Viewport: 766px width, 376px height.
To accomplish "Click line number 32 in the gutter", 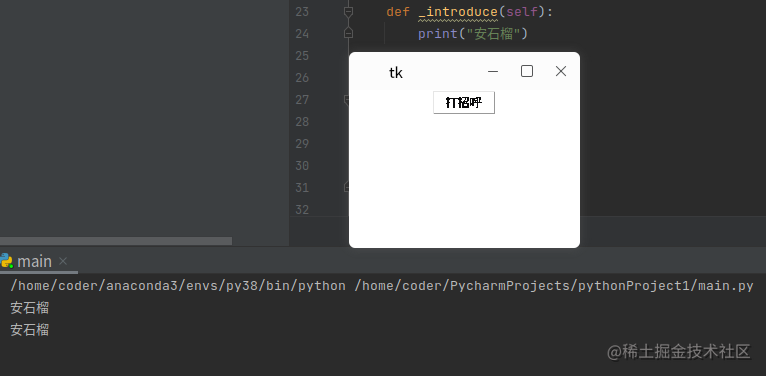I will pos(302,209).
